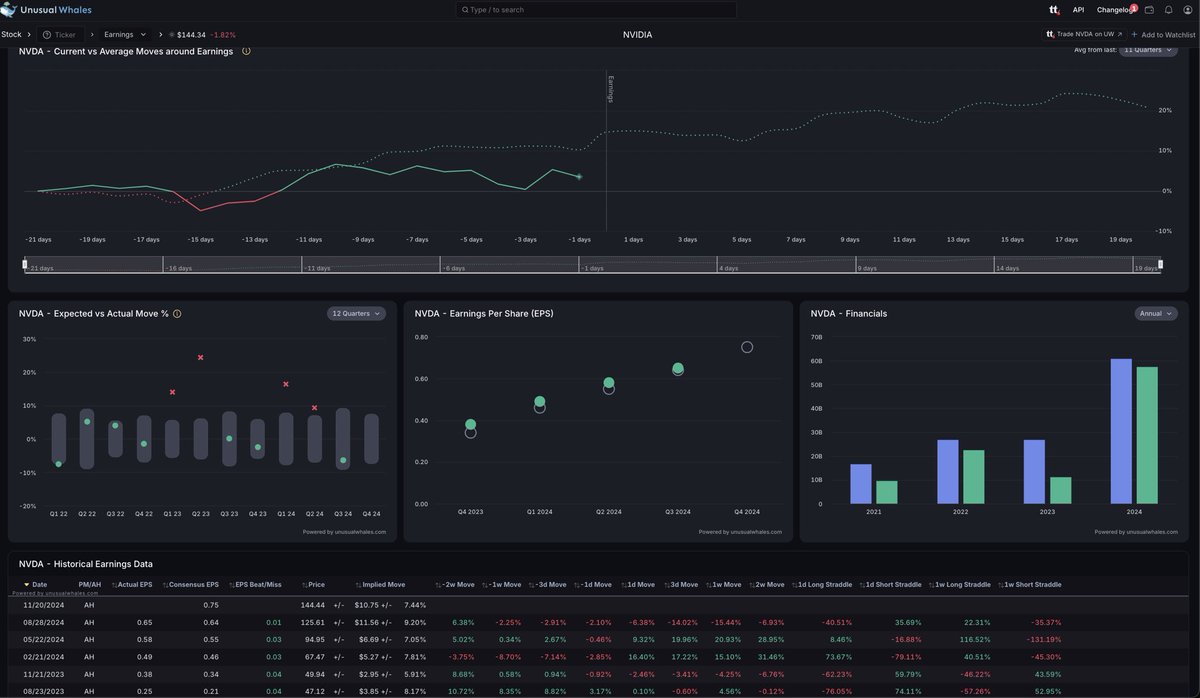Click the empty Q4 2024 EPS estimate circle
The height and width of the screenshot is (698, 1200).
pos(747,347)
